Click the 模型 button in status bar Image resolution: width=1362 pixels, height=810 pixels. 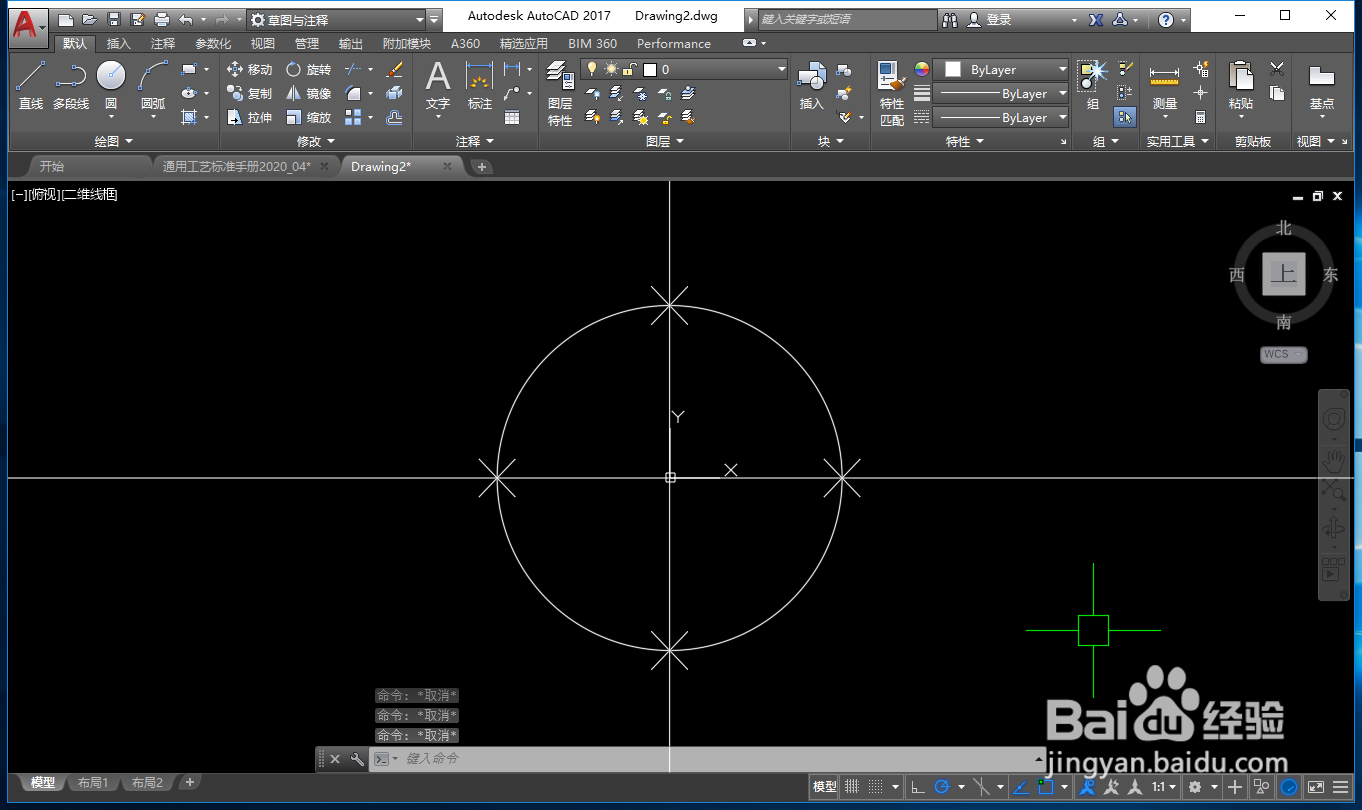[x=824, y=787]
